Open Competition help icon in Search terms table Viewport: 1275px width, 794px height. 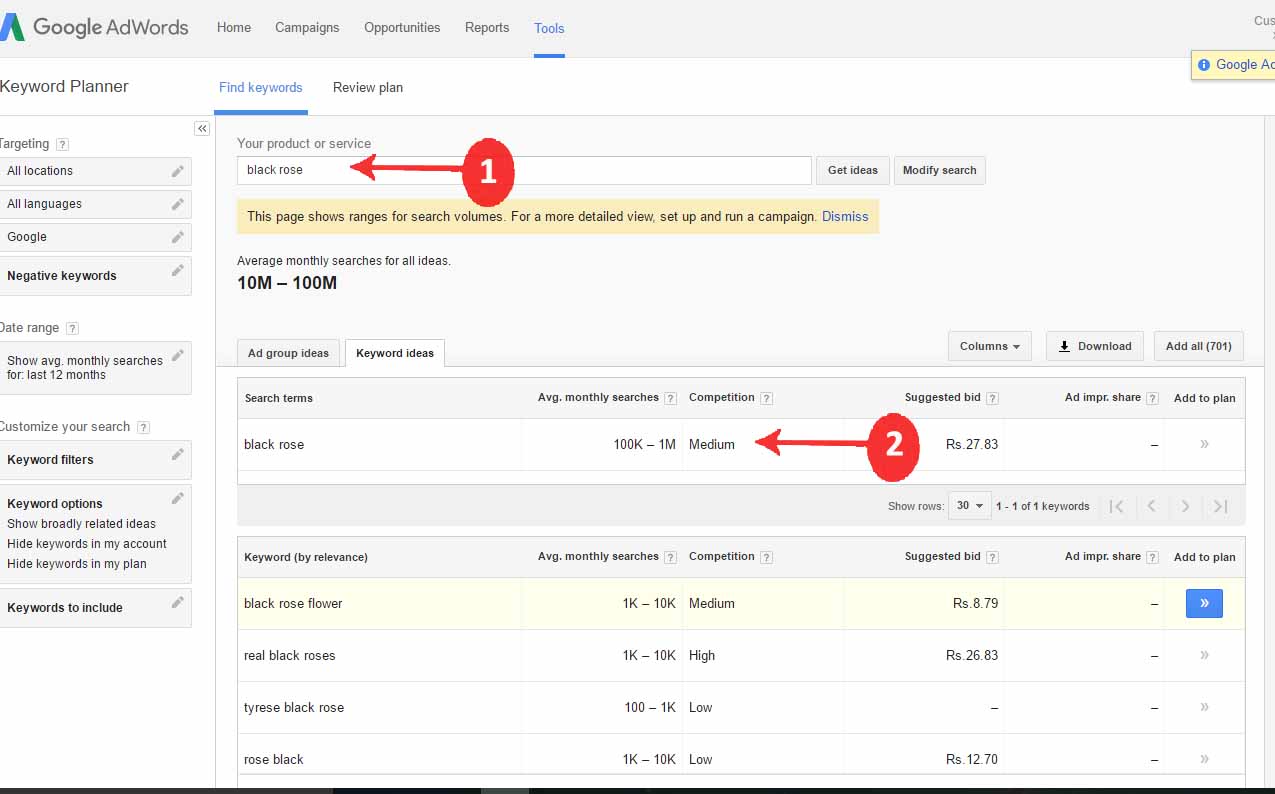coord(766,398)
